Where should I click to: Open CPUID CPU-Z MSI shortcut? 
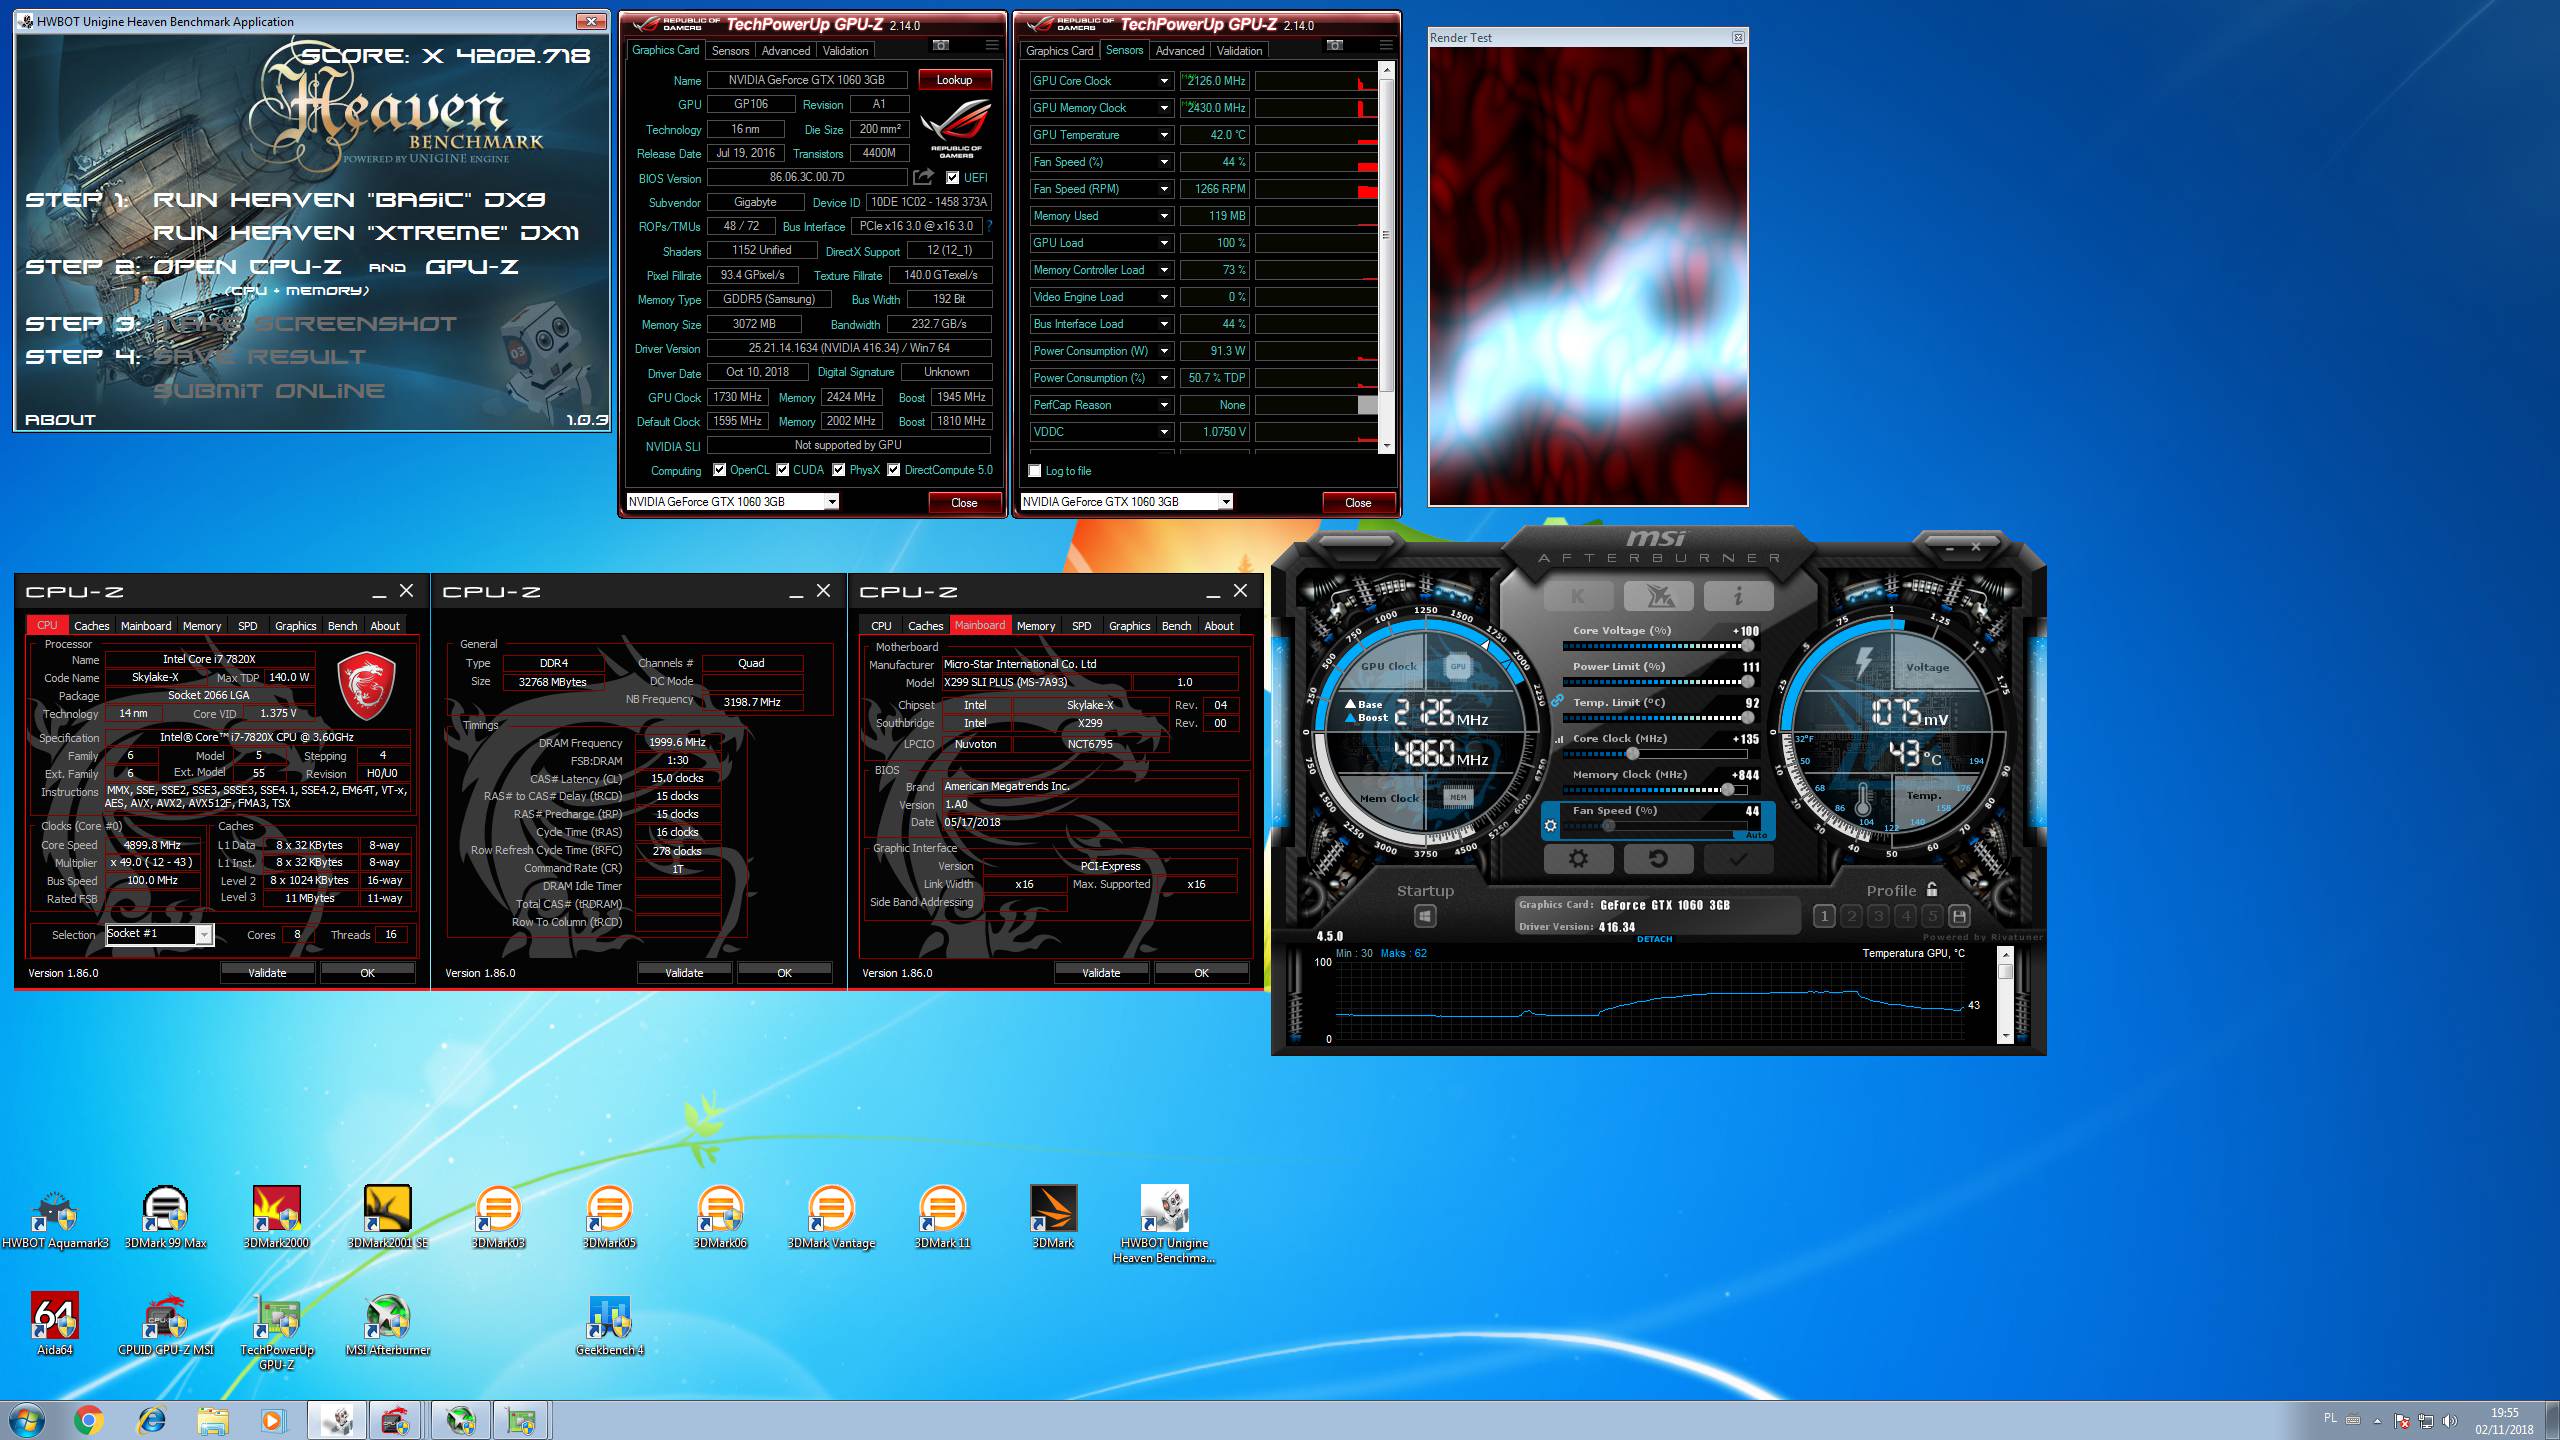(x=166, y=1324)
